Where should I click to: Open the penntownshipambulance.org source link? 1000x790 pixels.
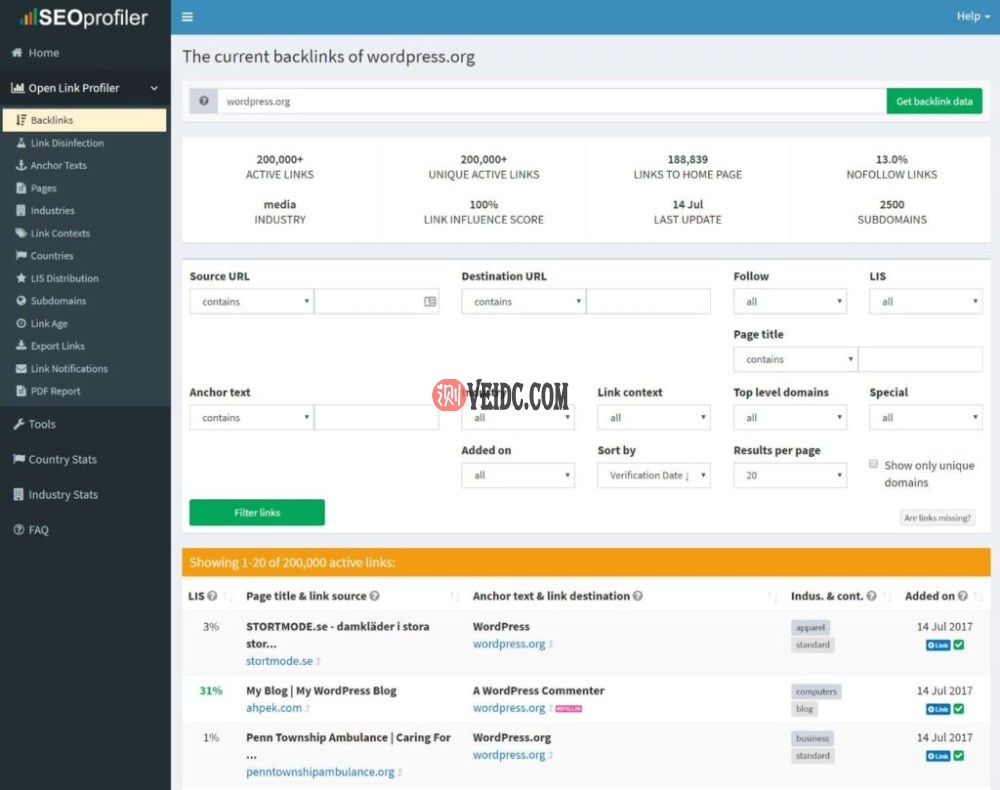[320, 772]
